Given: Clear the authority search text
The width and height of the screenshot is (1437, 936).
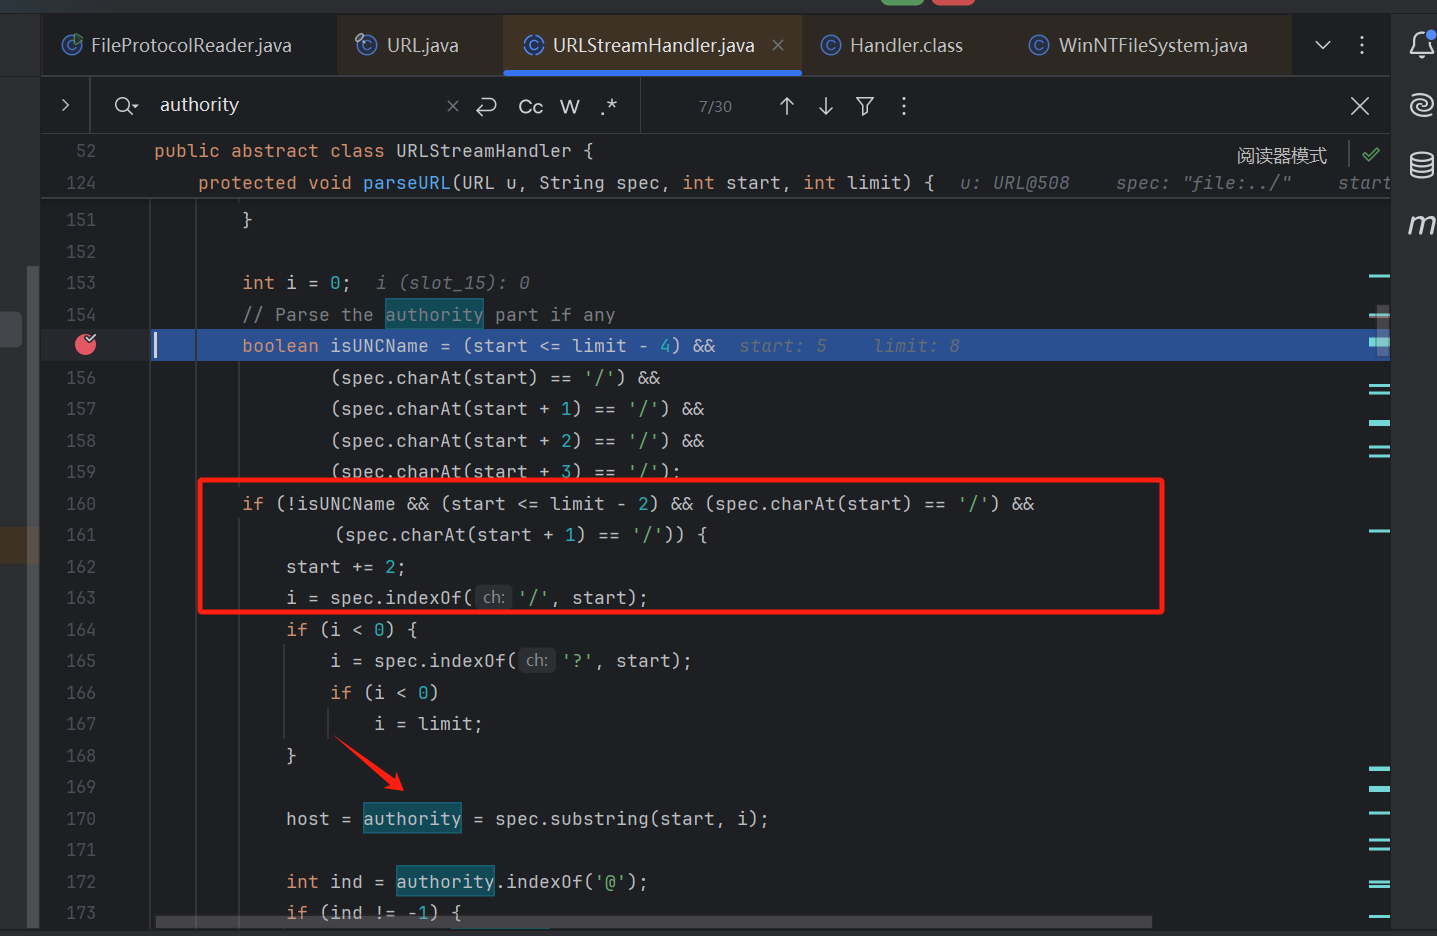Looking at the screenshot, I should (x=453, y=105).
